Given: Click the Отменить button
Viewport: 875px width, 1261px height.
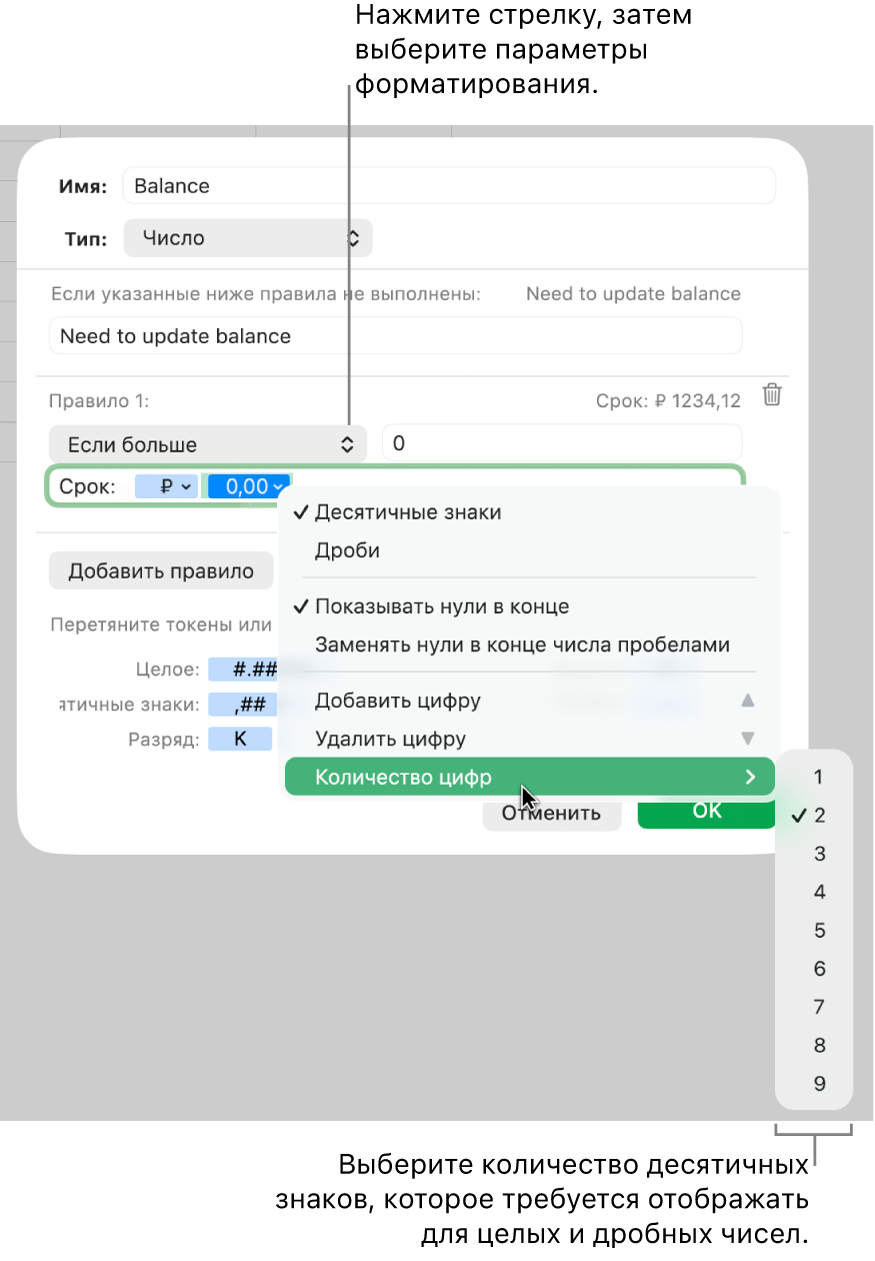Looking at the screenshot, I should [551, 813].
